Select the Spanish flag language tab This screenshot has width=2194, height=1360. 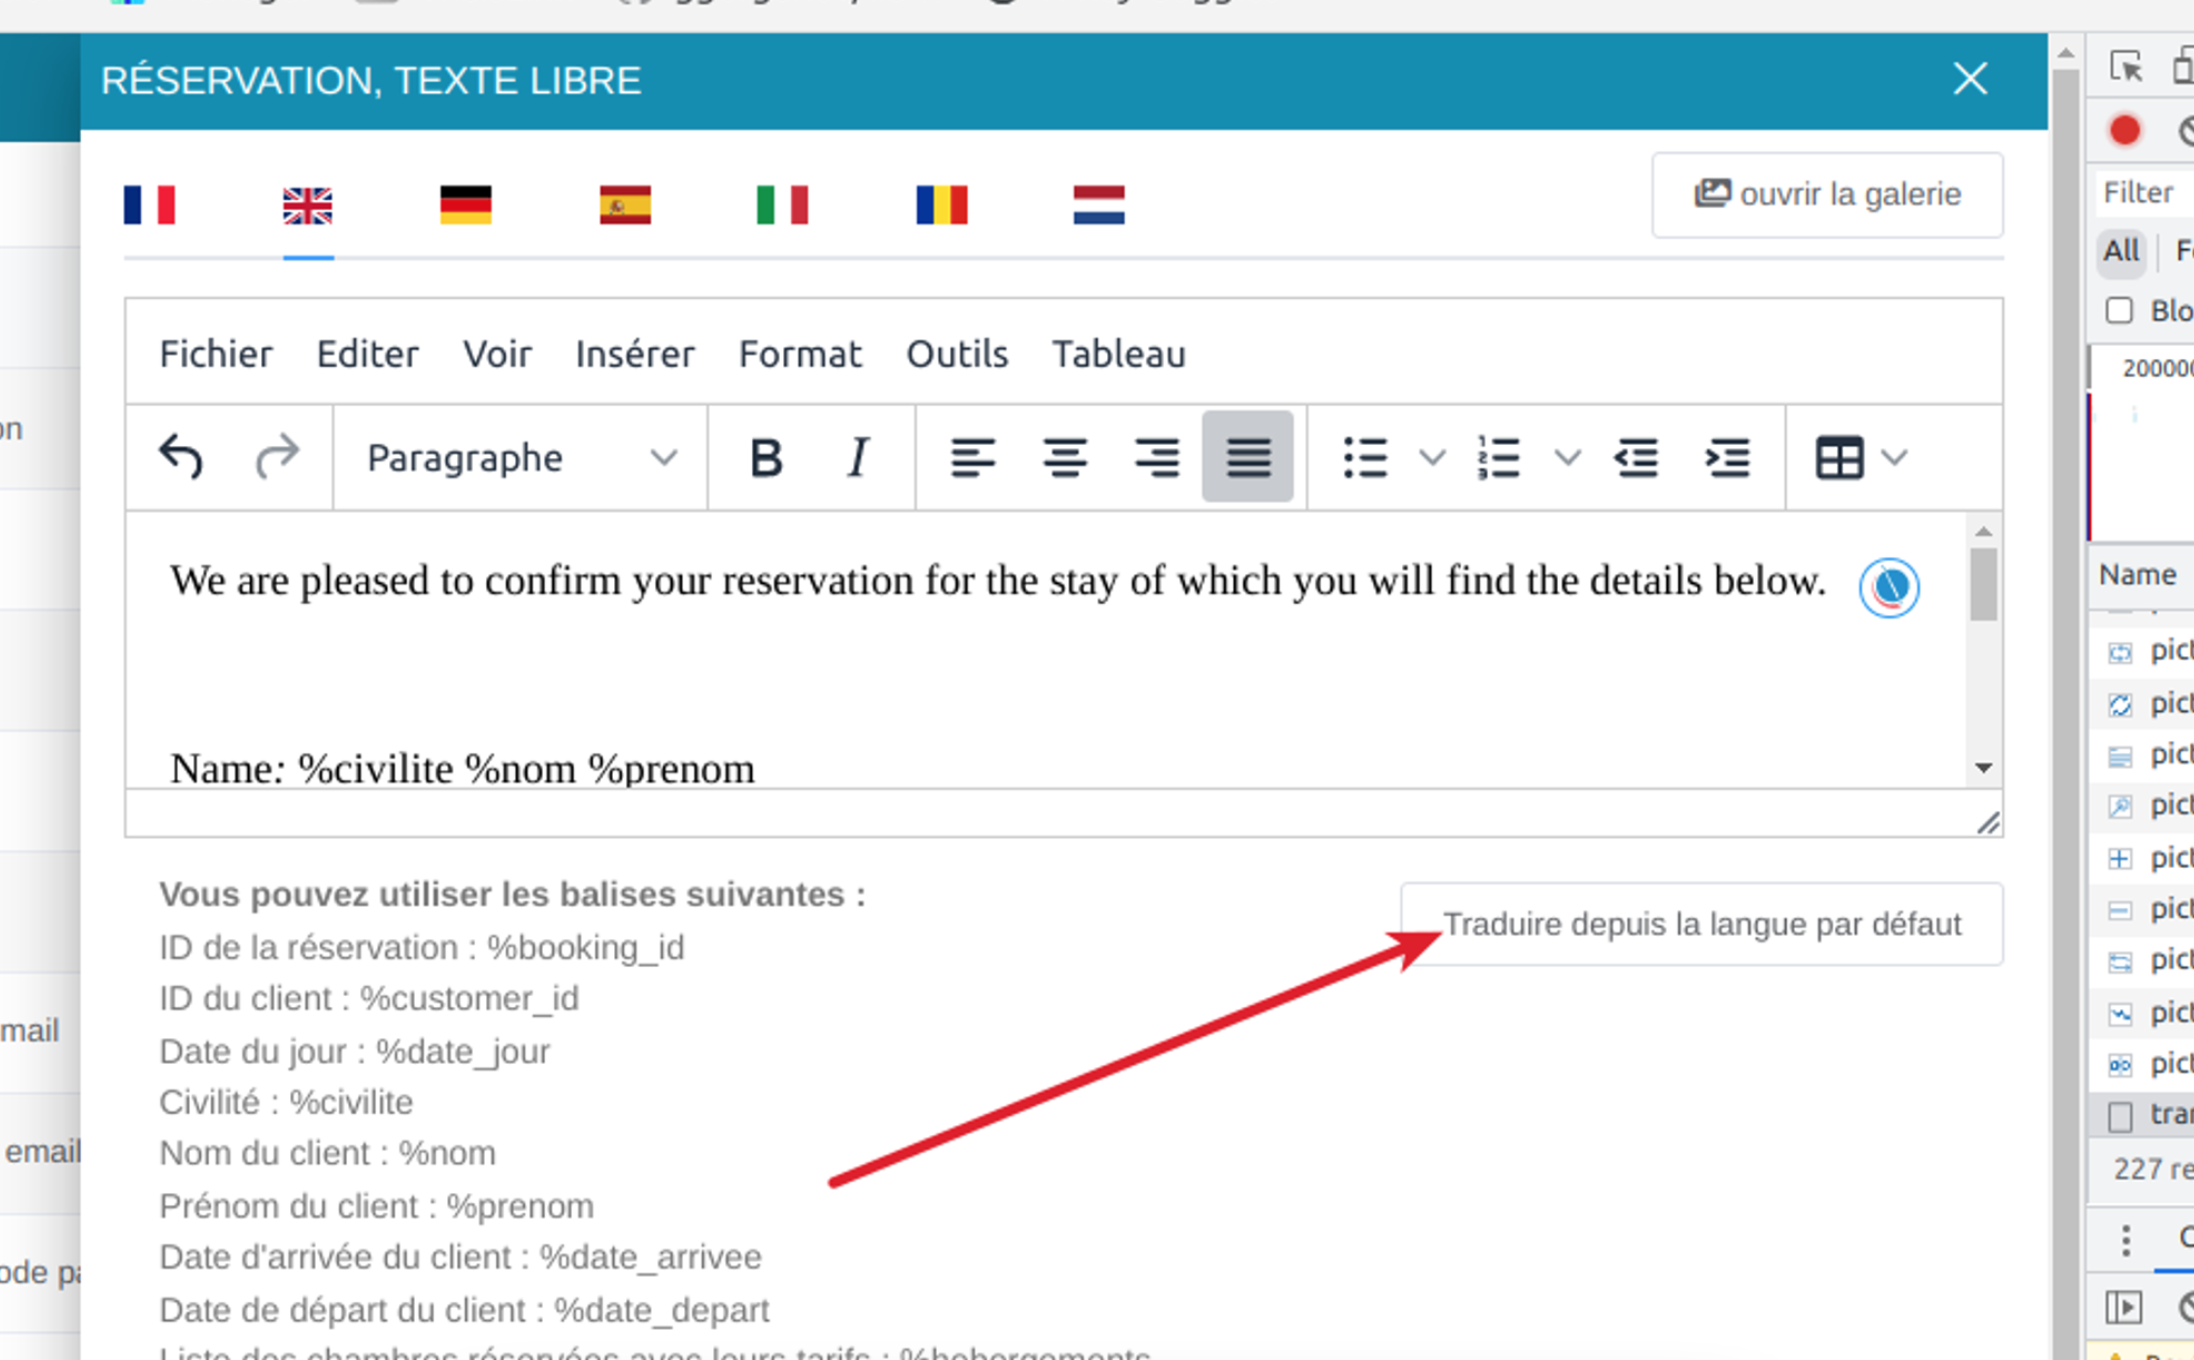625,205
